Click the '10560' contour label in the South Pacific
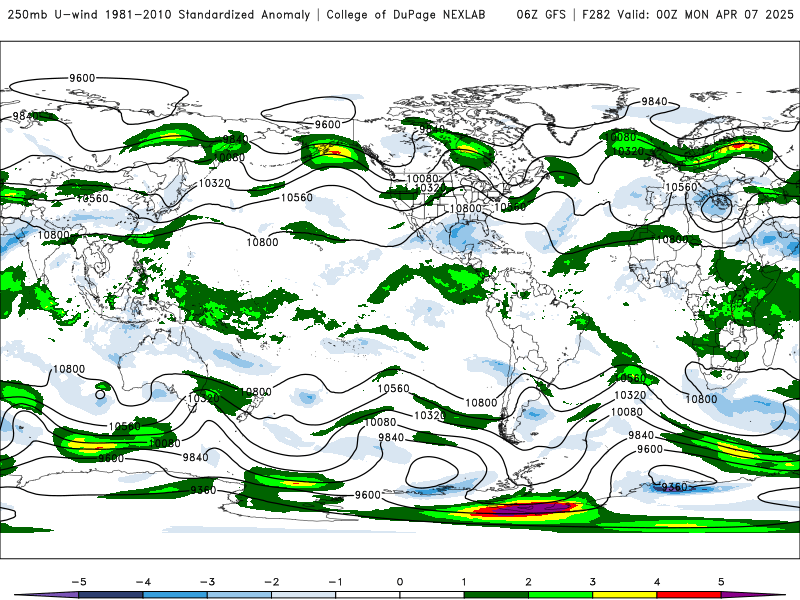This screenshot has height=600, width=800. click(393, 389)
